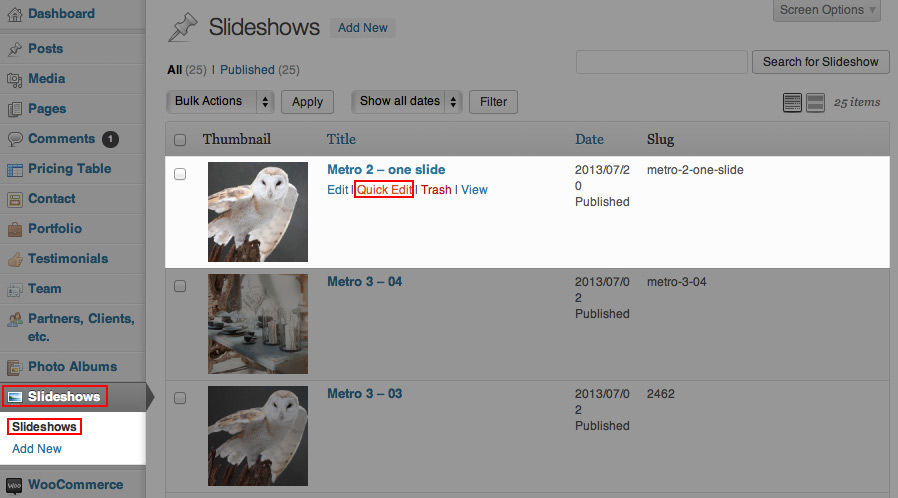The width and height of the screenshot is (898, 498).
Task: Open the Bulk Actions dropdown
Action: pos(220,101)
